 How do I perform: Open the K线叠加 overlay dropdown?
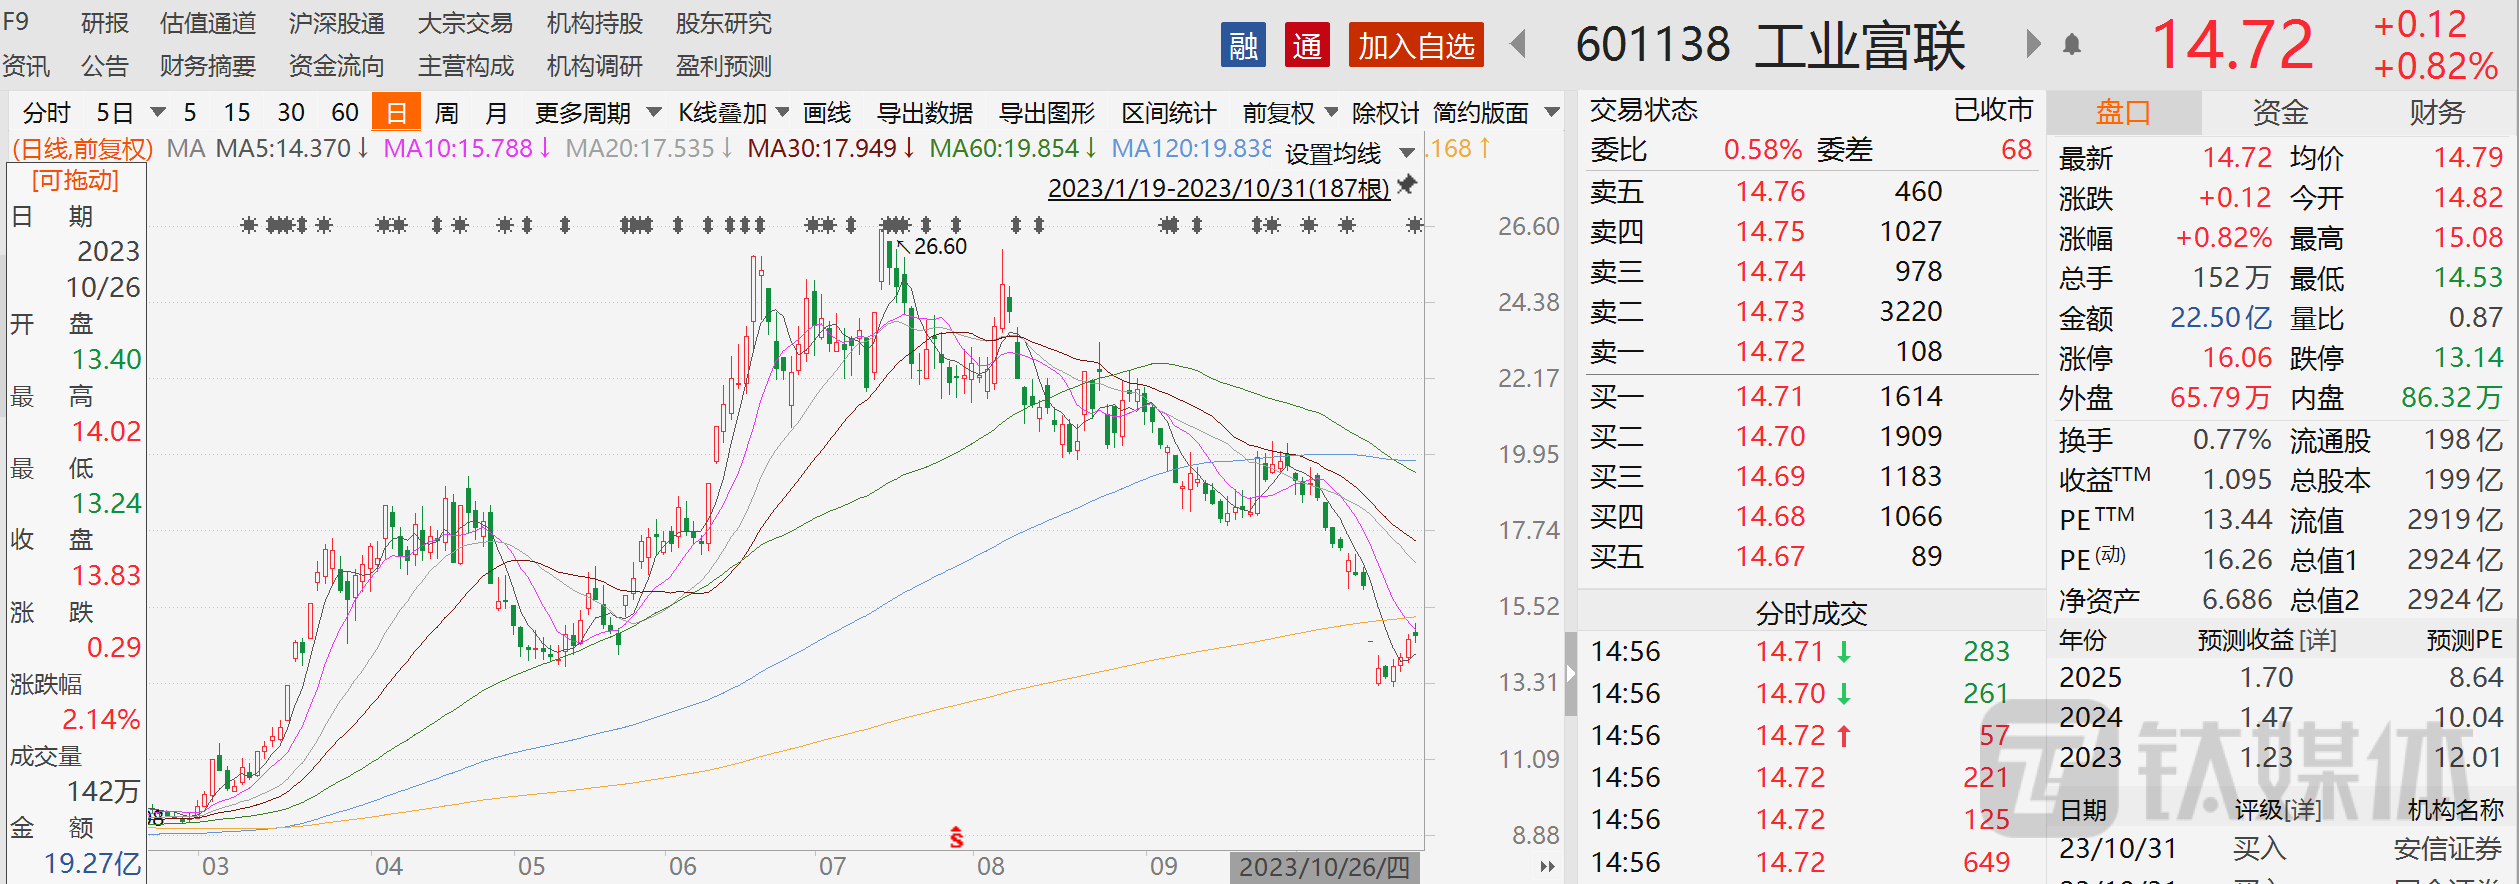pos(733,113)
